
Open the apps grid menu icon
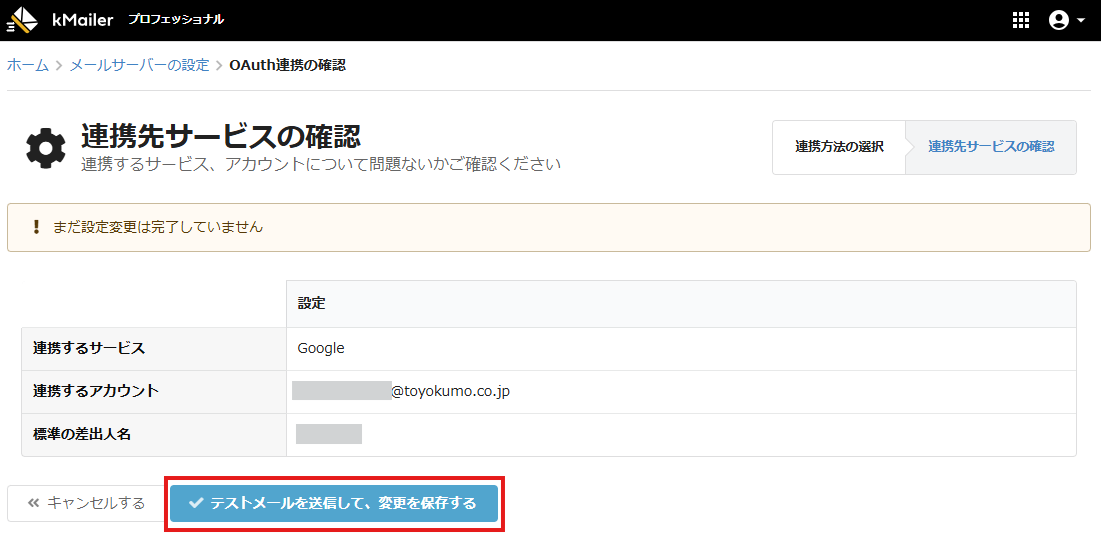click(x=1021, y=20)
